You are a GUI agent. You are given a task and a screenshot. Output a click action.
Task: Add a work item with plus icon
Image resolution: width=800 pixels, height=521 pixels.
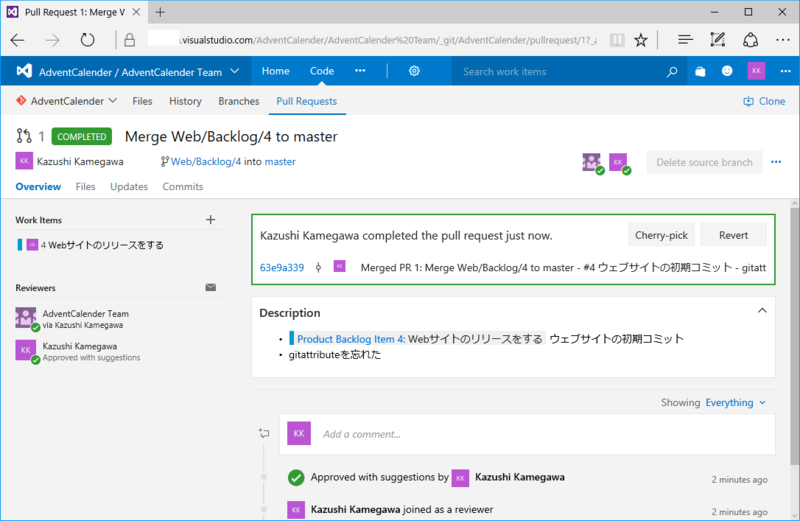click(211, 219)
